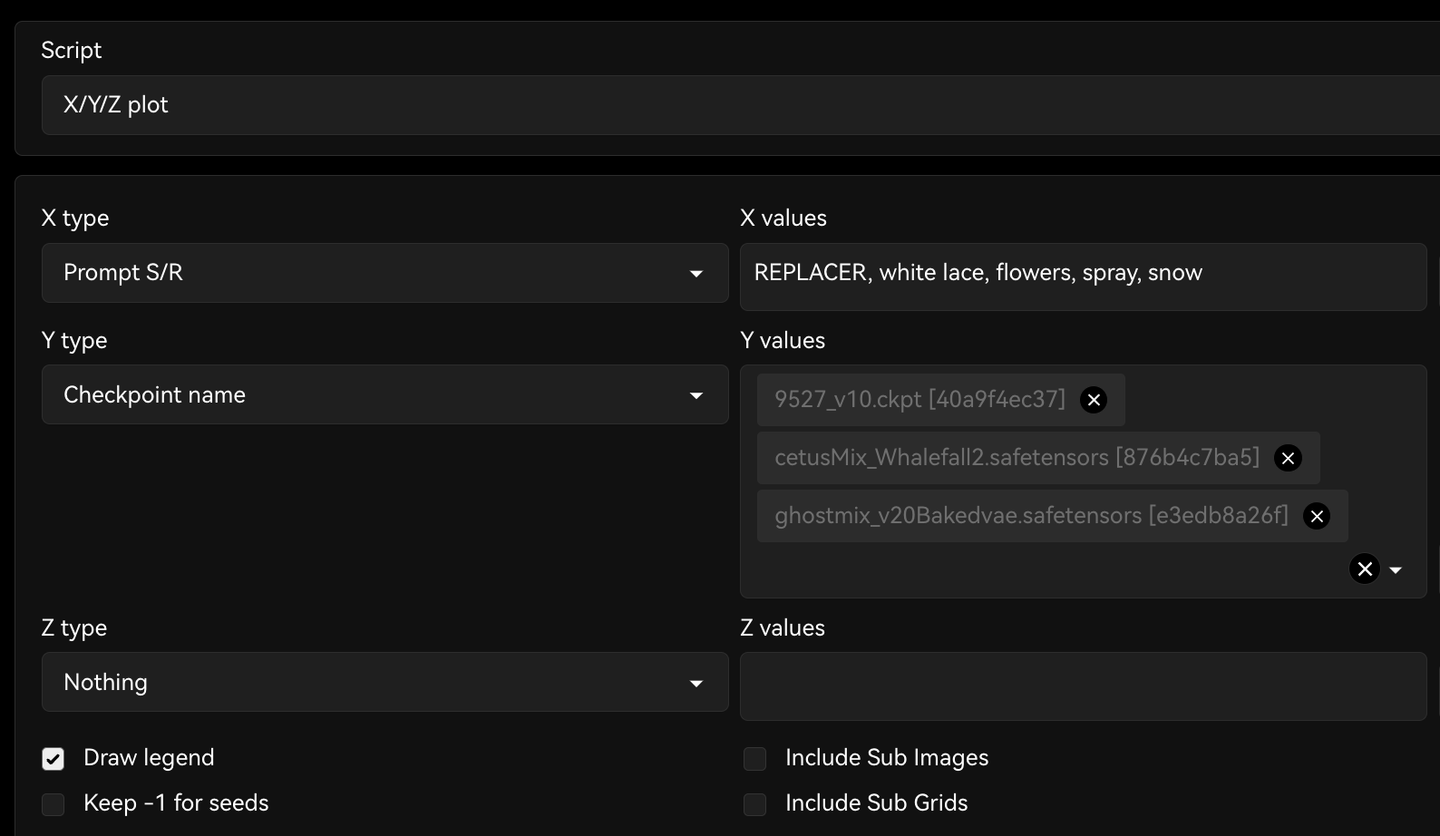This screenshot has height=836, width=1440.
Task: Open the Y type Checkpoint name dropdown
Action: (x=385, y=395)
